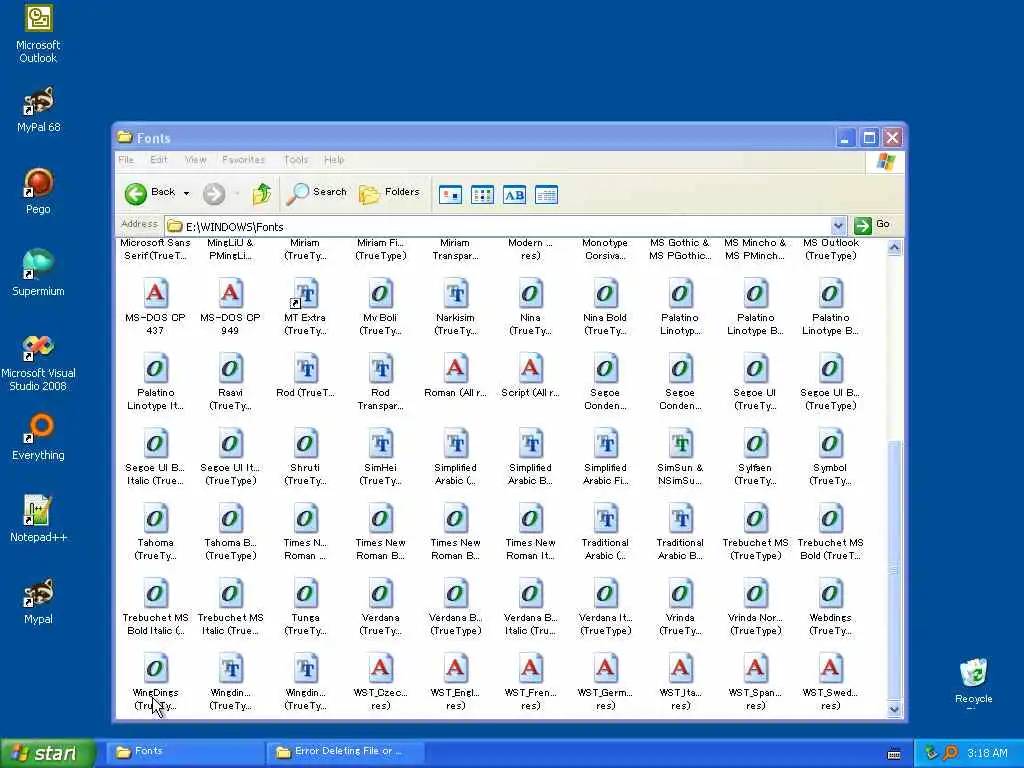Click the 3:18 AM system clock
The height and width of the screenshot is (768, 1024).
click(987, 754)
